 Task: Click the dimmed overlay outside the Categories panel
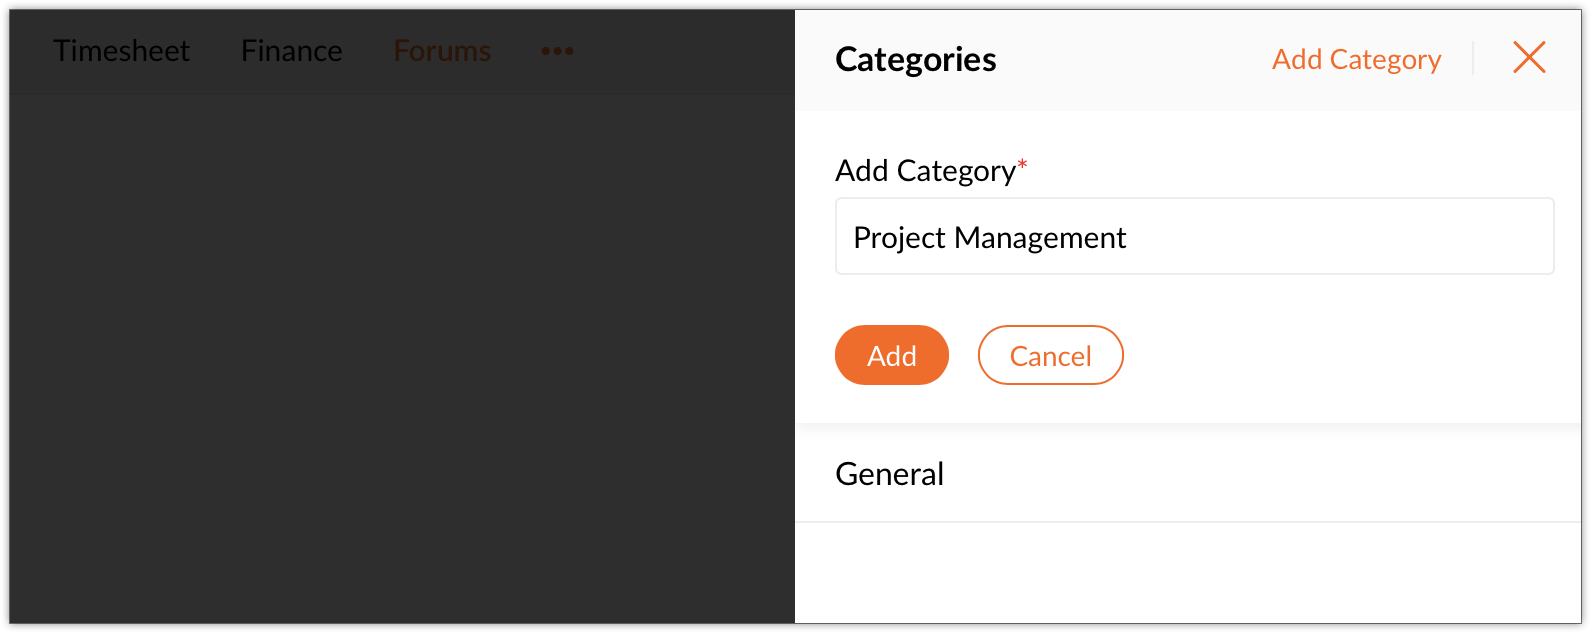[x=400, y=350]
